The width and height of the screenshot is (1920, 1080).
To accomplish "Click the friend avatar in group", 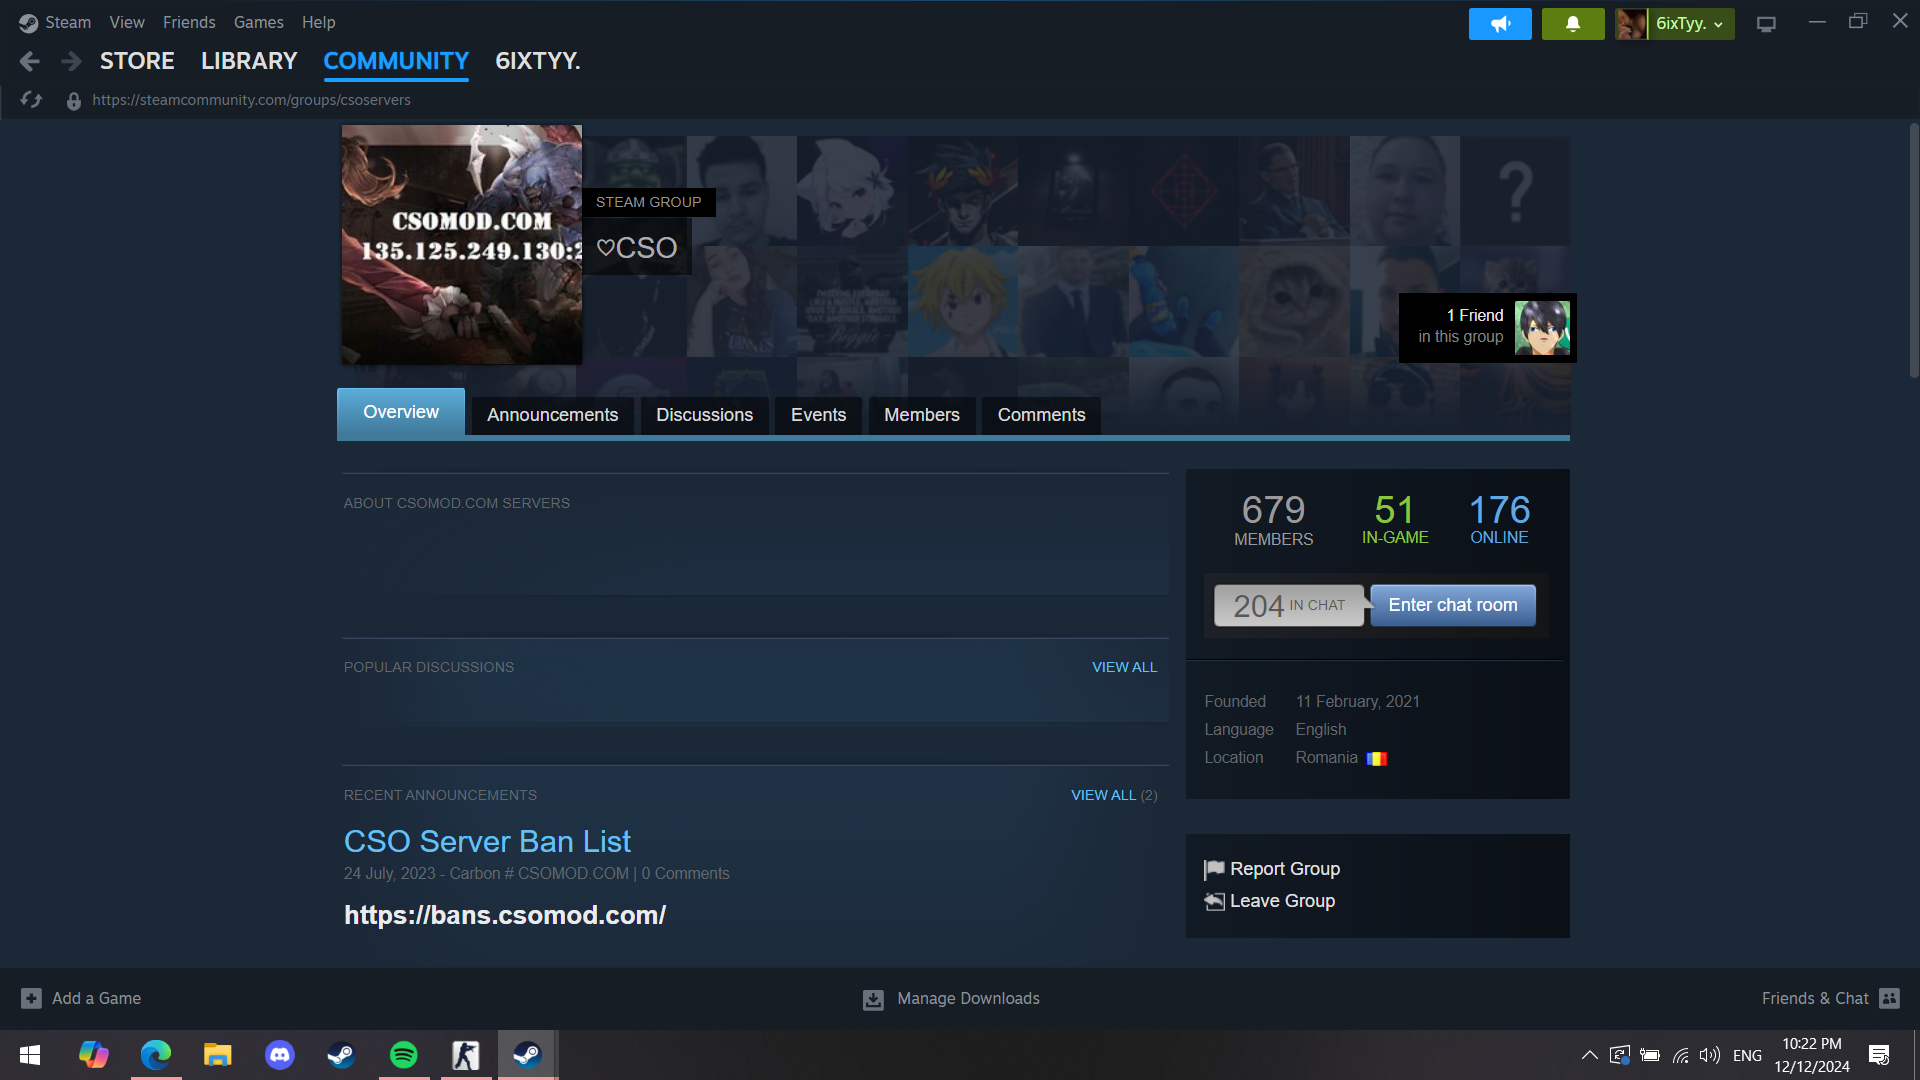I will pos(1541,328).
